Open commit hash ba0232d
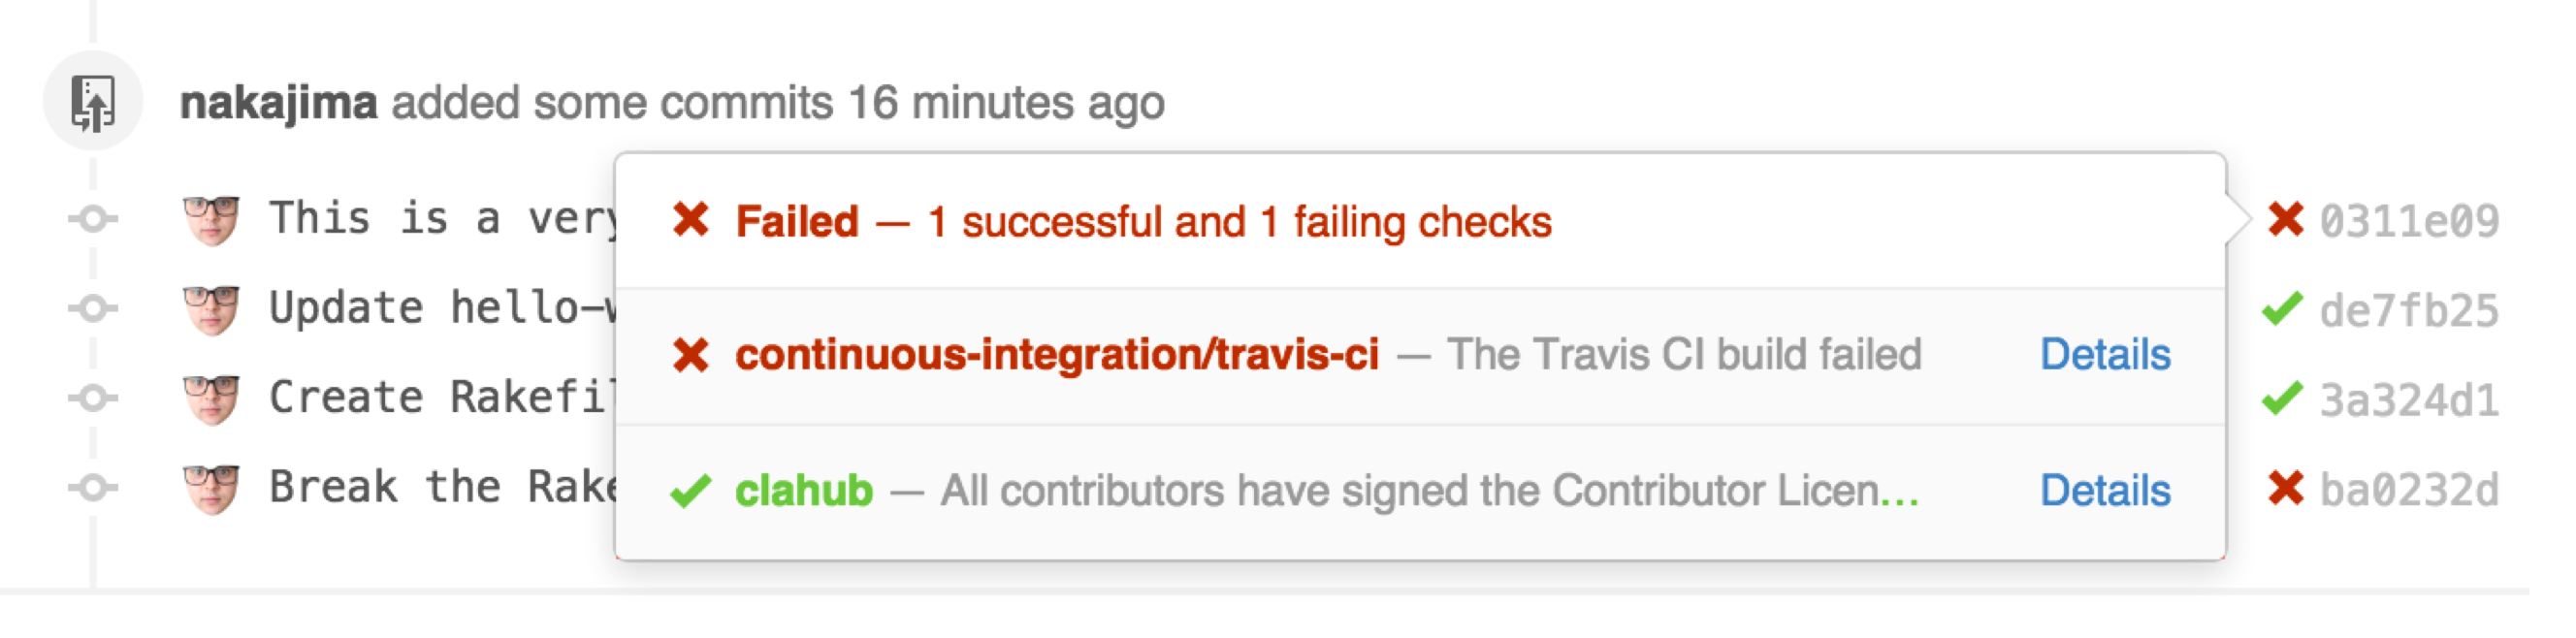Image resolution: width=2576 pixels, height=638 pixels. click(x=2408, y=490)
